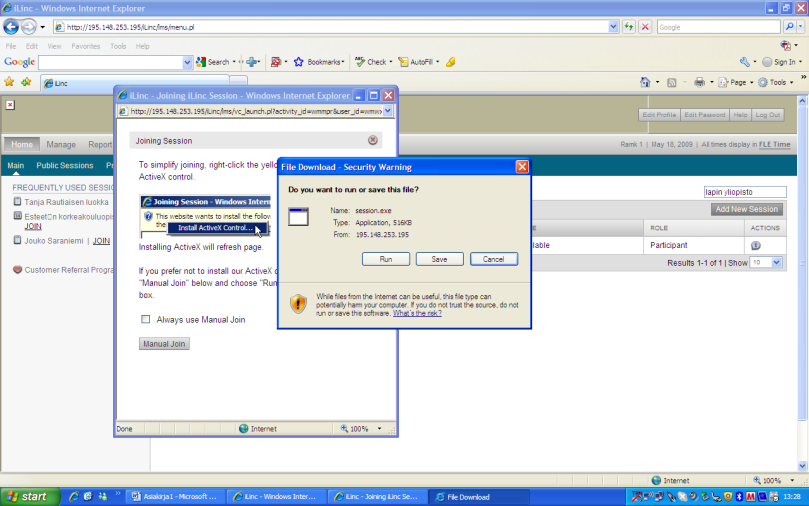Select the Public Sessions sub-tab
Image resolution: width=809 pixels, height=506 pixels.
tap(64, 166)
